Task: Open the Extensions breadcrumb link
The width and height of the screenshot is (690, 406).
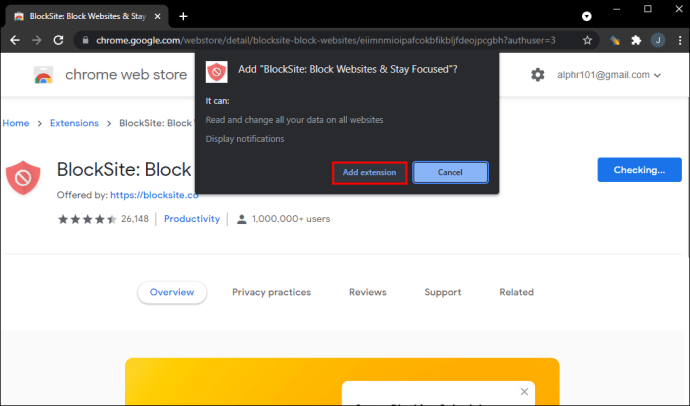Action: tap(74, 123)
